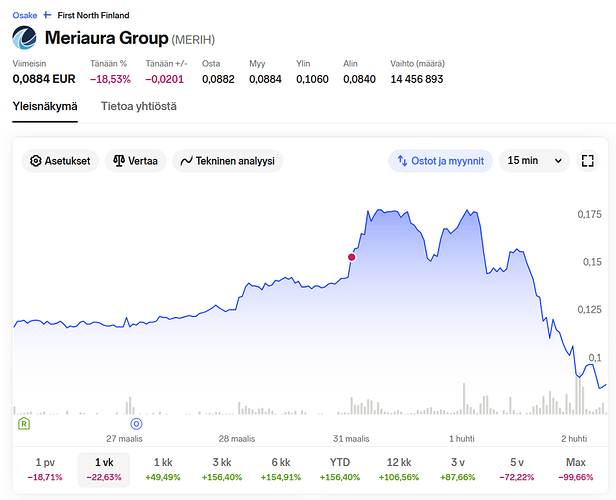Click the 0,175 price axis label
The height and width of the screenshot is (500, 616).
(x=589, y=214)
